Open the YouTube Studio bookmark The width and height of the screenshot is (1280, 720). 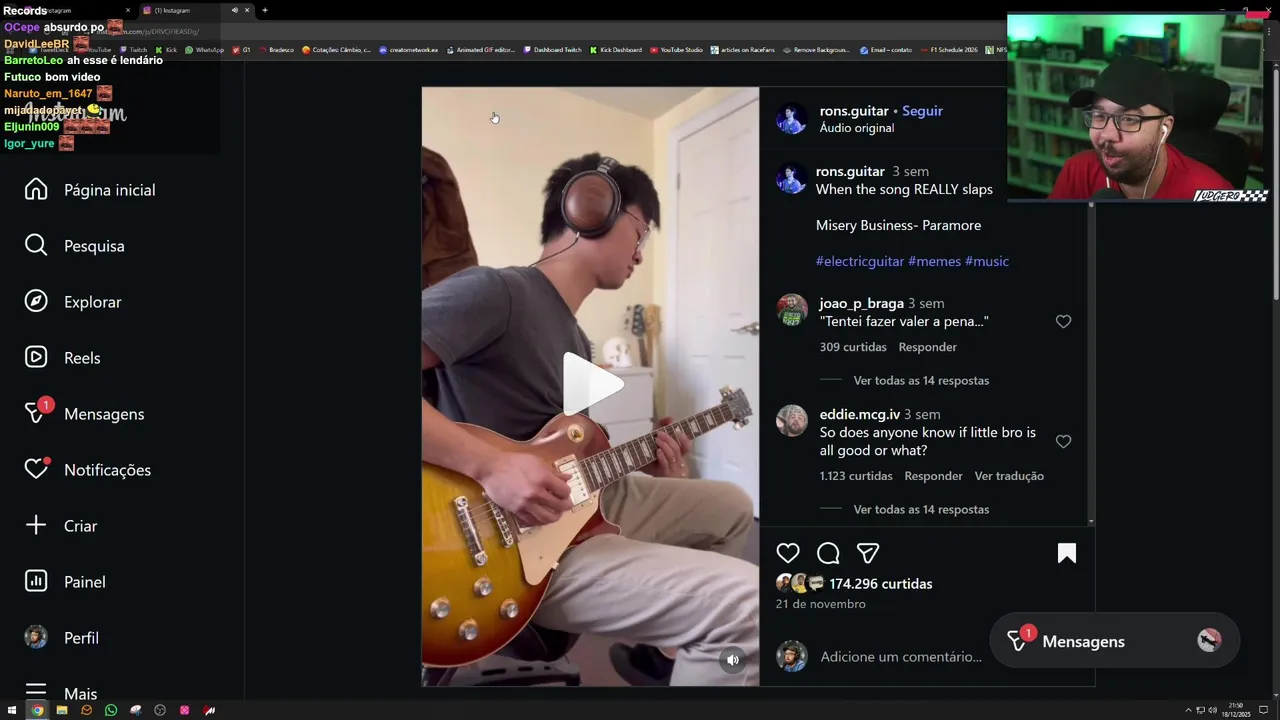coord(676,50)
